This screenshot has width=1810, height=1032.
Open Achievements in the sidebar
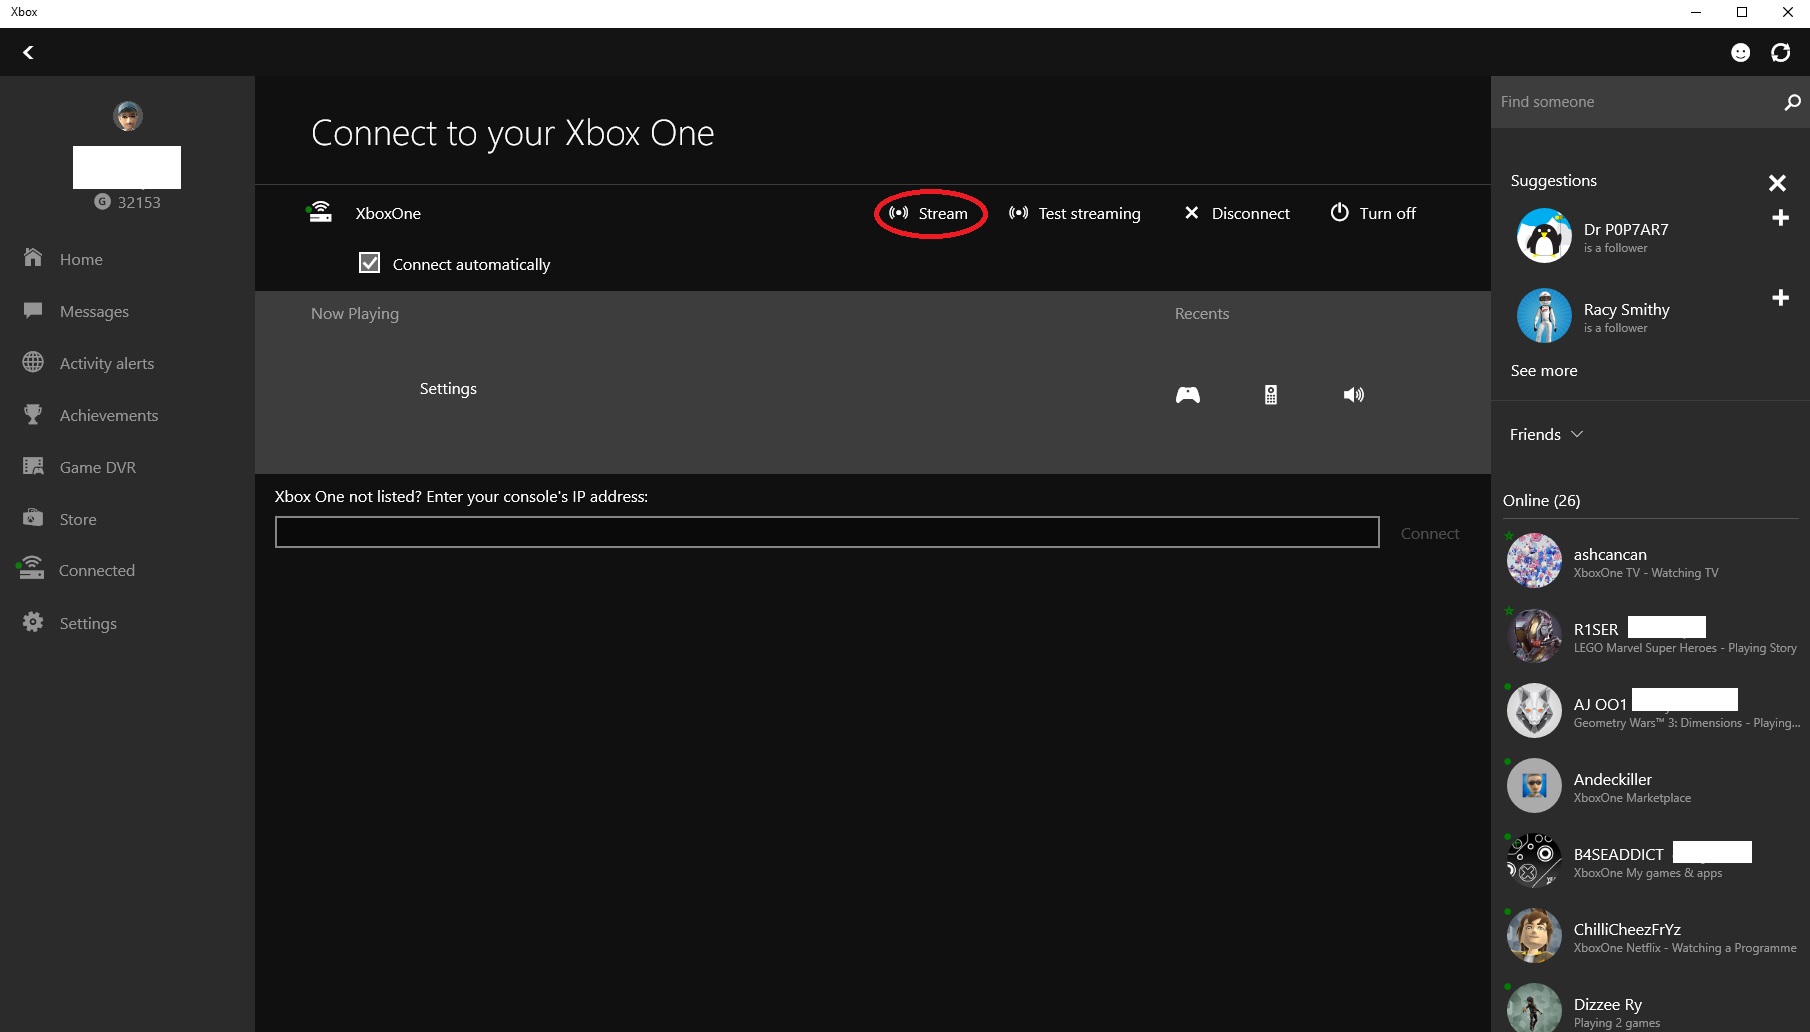[127, 415]
